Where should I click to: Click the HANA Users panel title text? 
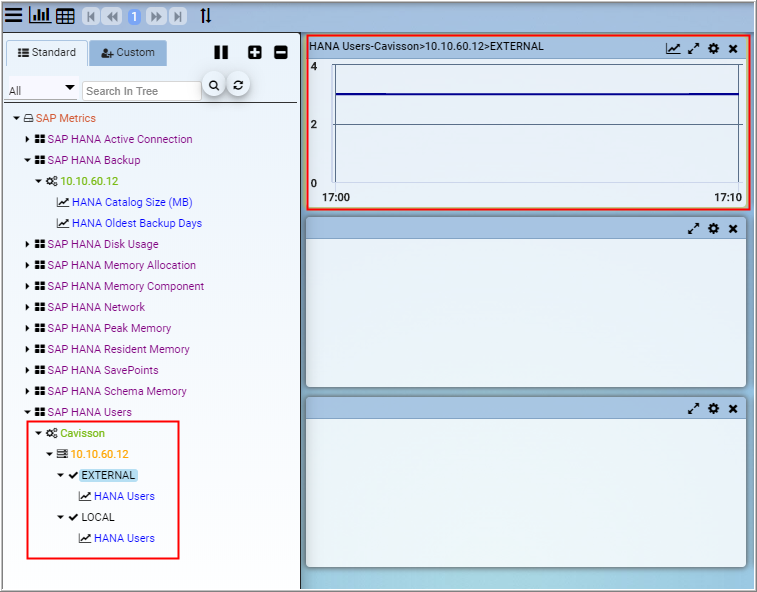click(x=426, y=46)
